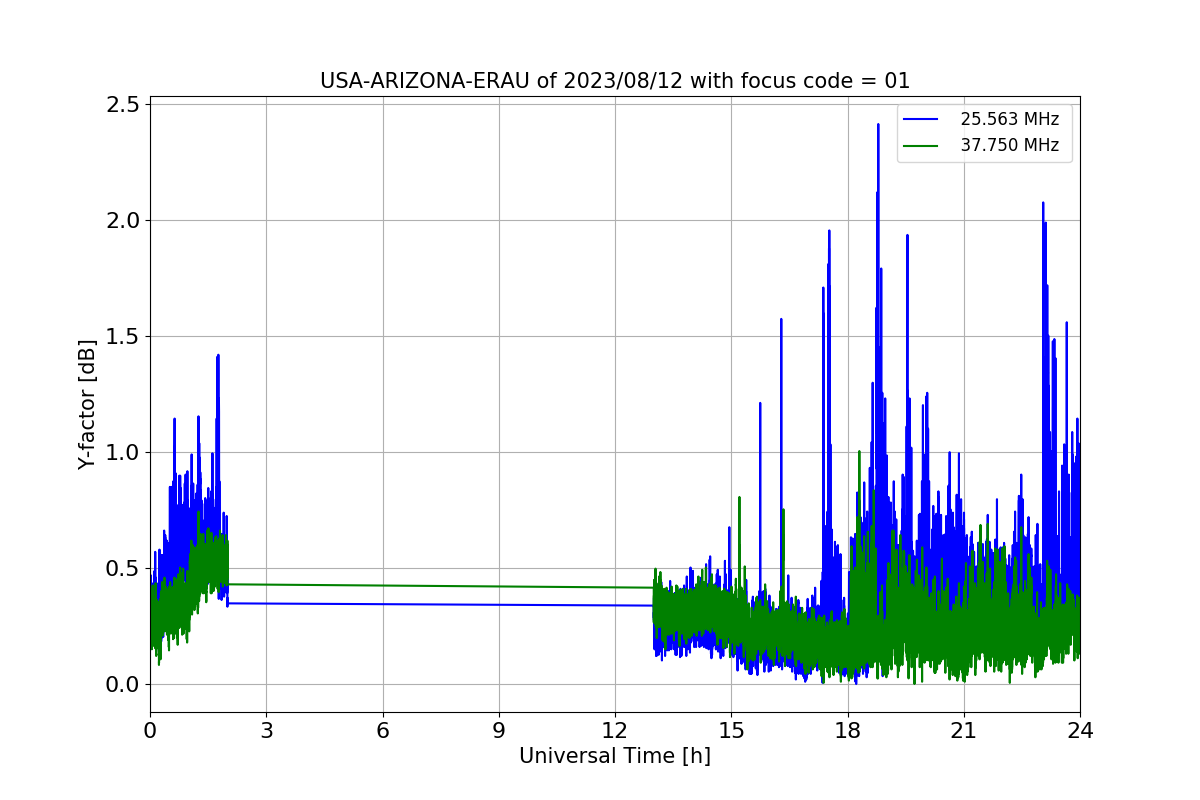Image resolution: width=1200 pixels, height=800 pixels.
Task: Click the x-axis tick label 9
Action: tap(499, 730)
